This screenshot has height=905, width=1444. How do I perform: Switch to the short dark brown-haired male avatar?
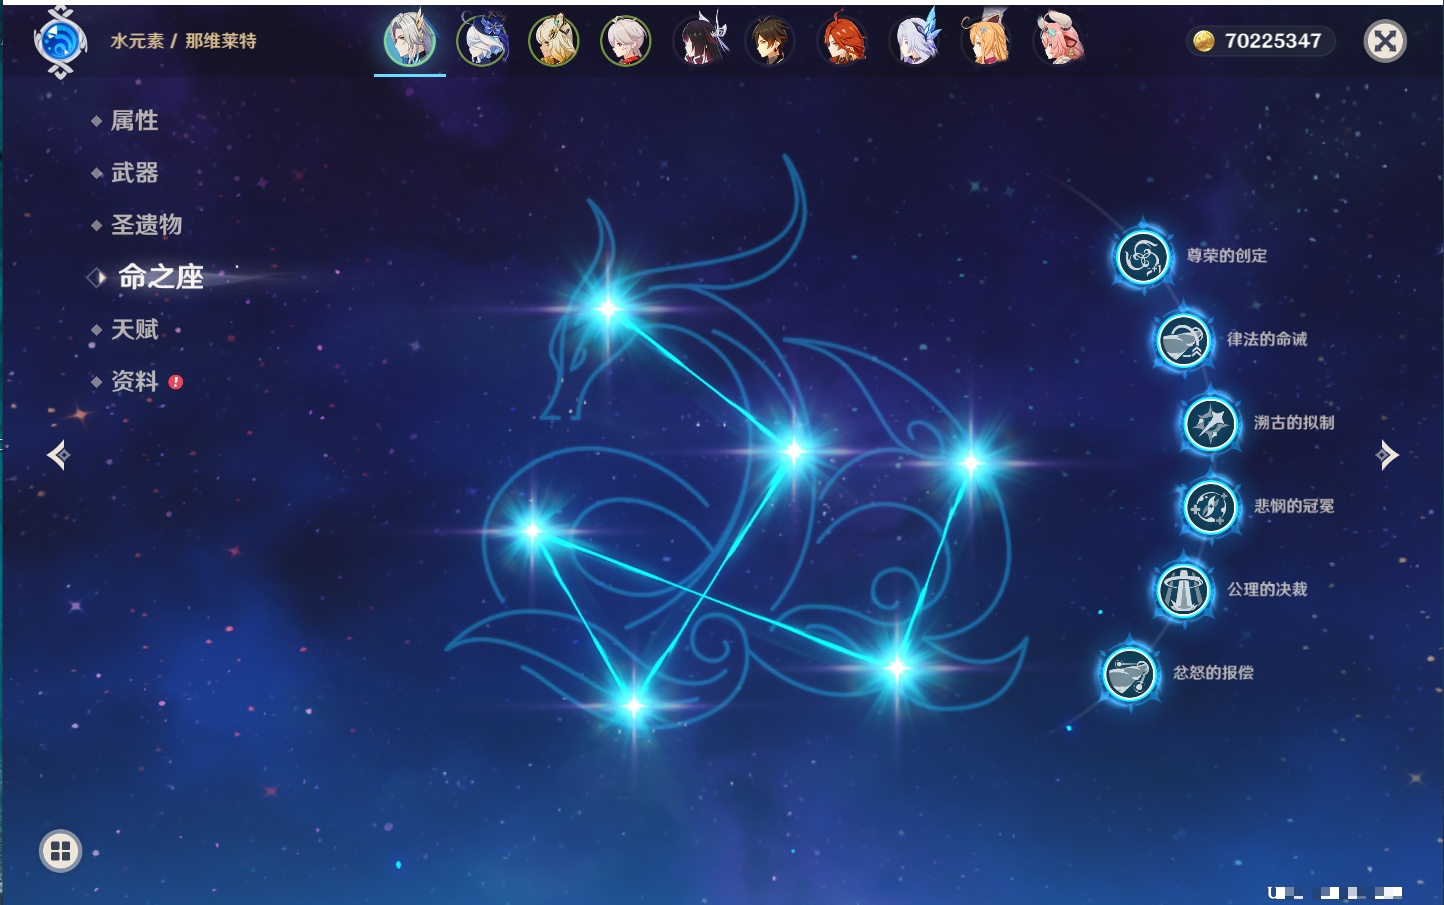click(770, 40)
